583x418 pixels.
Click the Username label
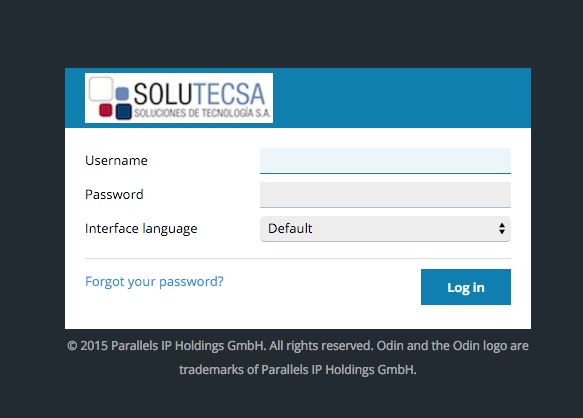pyautogui.click(x=116, y=161)
